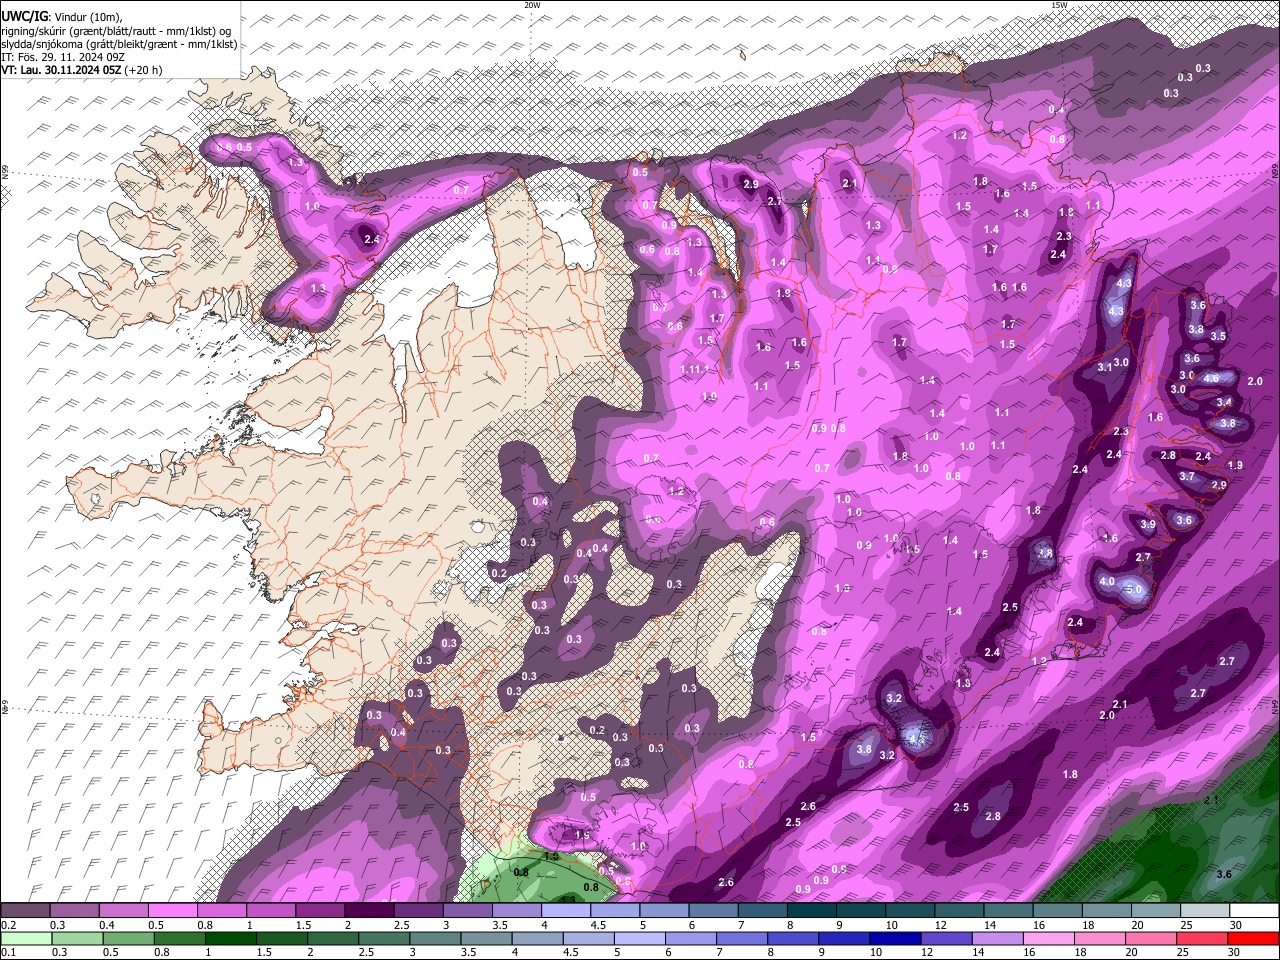Pick the upper legend swatch labeled 3
The width and height of the screenshot is (1280, 960).
467,911
